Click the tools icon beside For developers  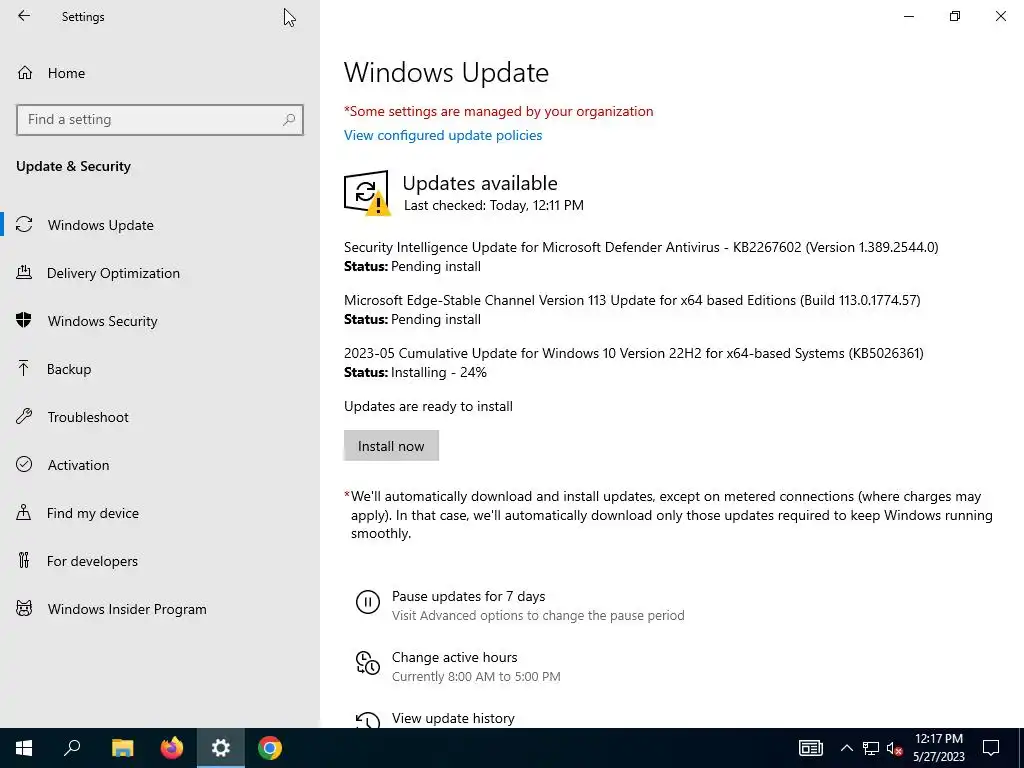coord(24,560)
